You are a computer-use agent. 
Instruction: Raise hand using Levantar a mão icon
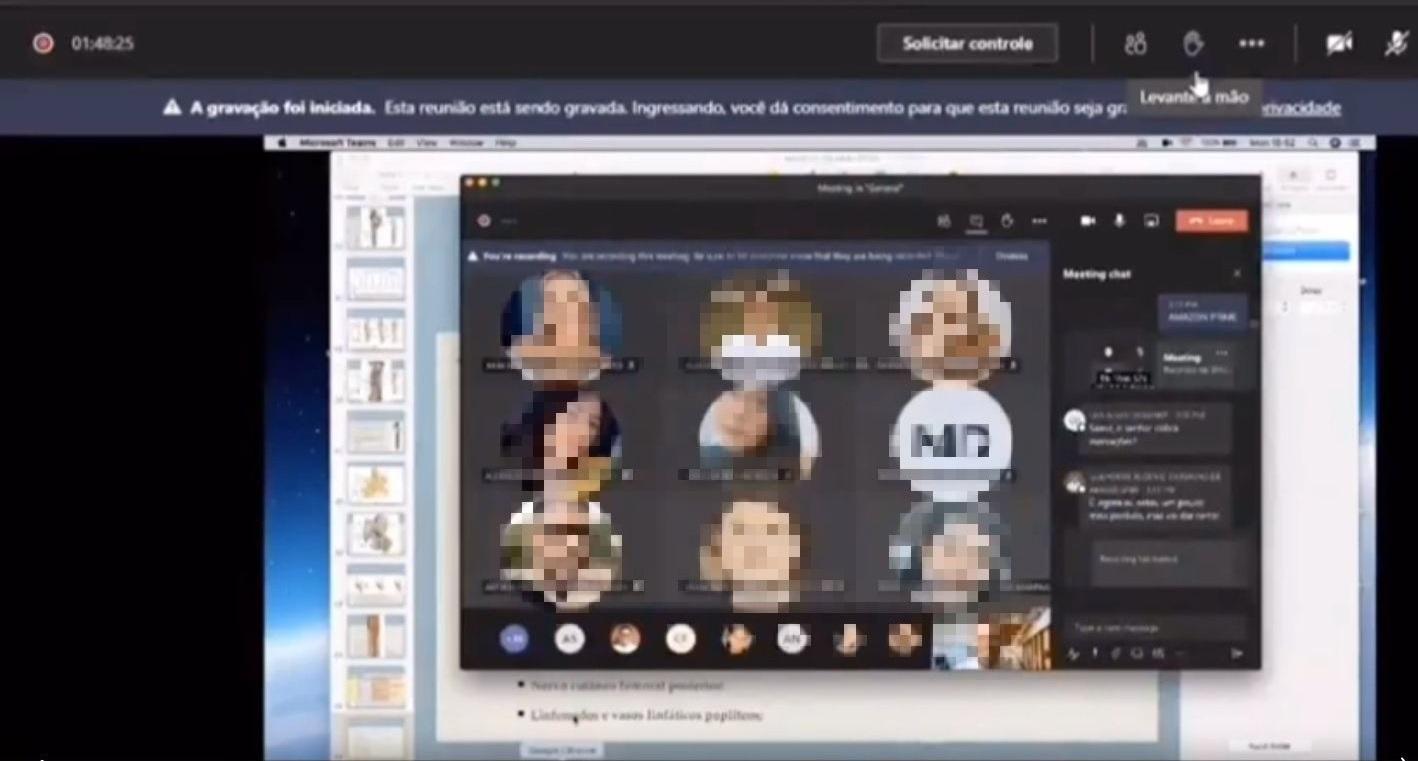click(1192, 44)
